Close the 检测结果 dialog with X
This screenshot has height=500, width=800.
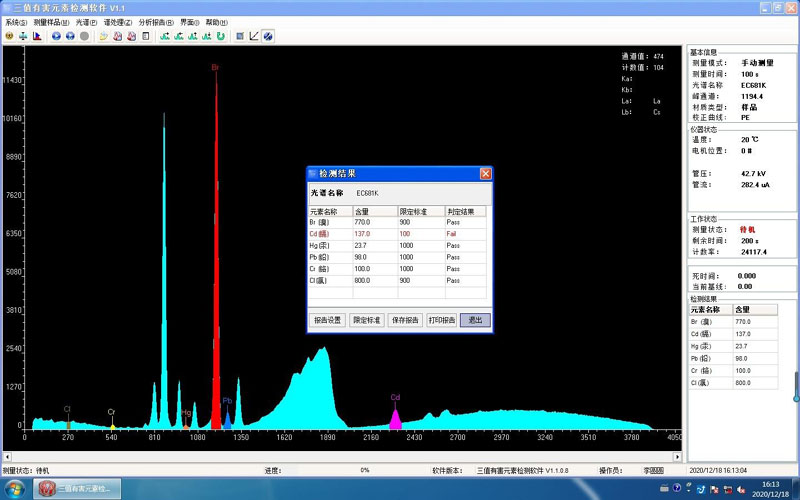485,174
